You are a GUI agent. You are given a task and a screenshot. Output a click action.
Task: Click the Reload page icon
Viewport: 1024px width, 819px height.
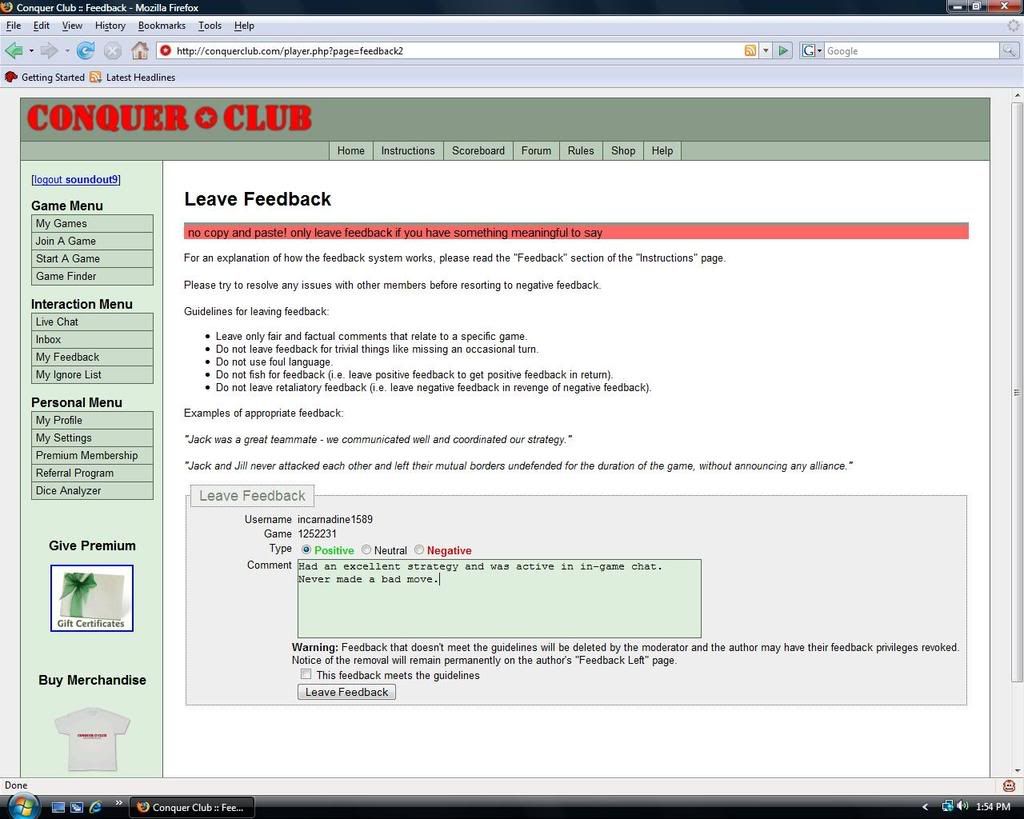[x=86, y=50]
